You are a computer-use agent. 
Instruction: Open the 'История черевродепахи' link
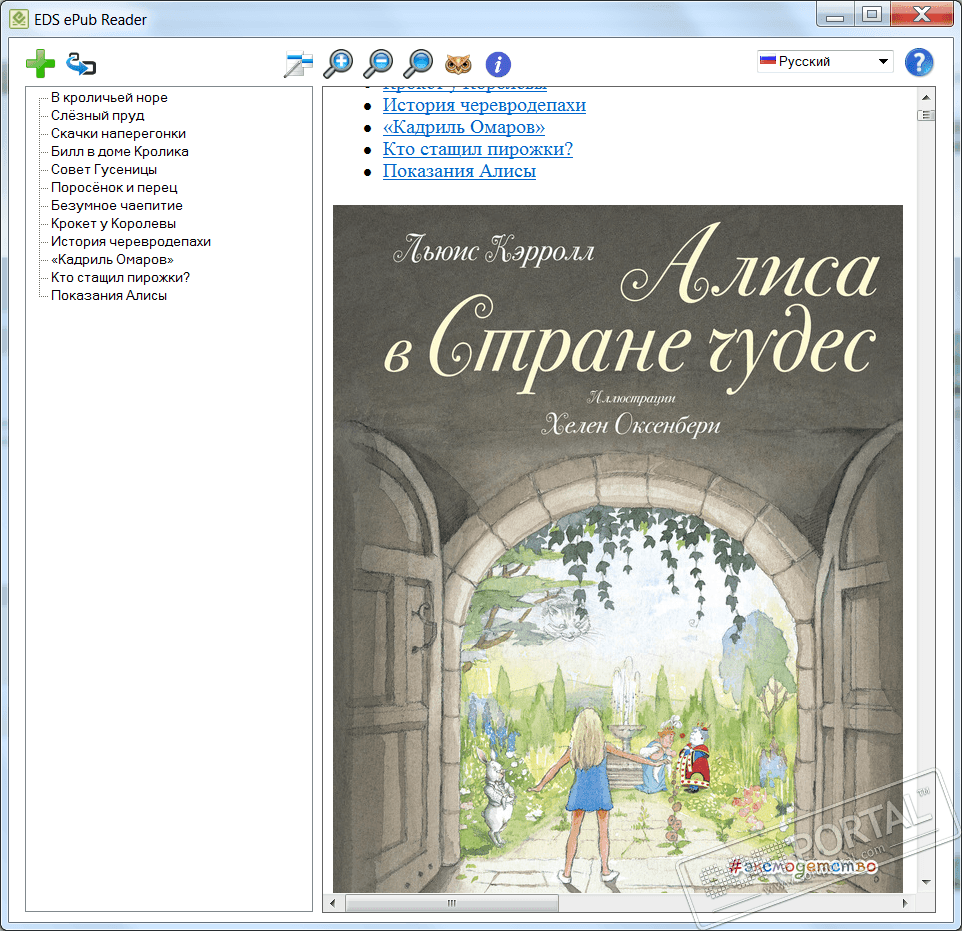click(484, 105)
